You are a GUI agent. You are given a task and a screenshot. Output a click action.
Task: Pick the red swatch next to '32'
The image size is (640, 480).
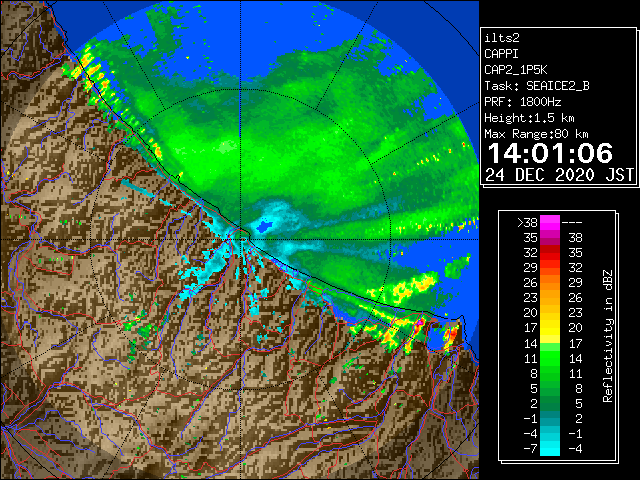(550, 253)
